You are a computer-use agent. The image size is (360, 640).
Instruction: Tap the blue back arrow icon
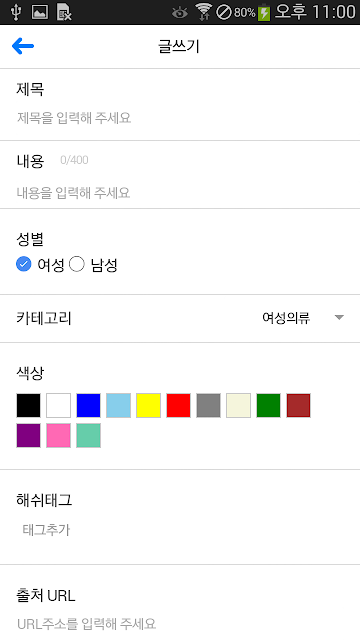[x=23, y=46]
